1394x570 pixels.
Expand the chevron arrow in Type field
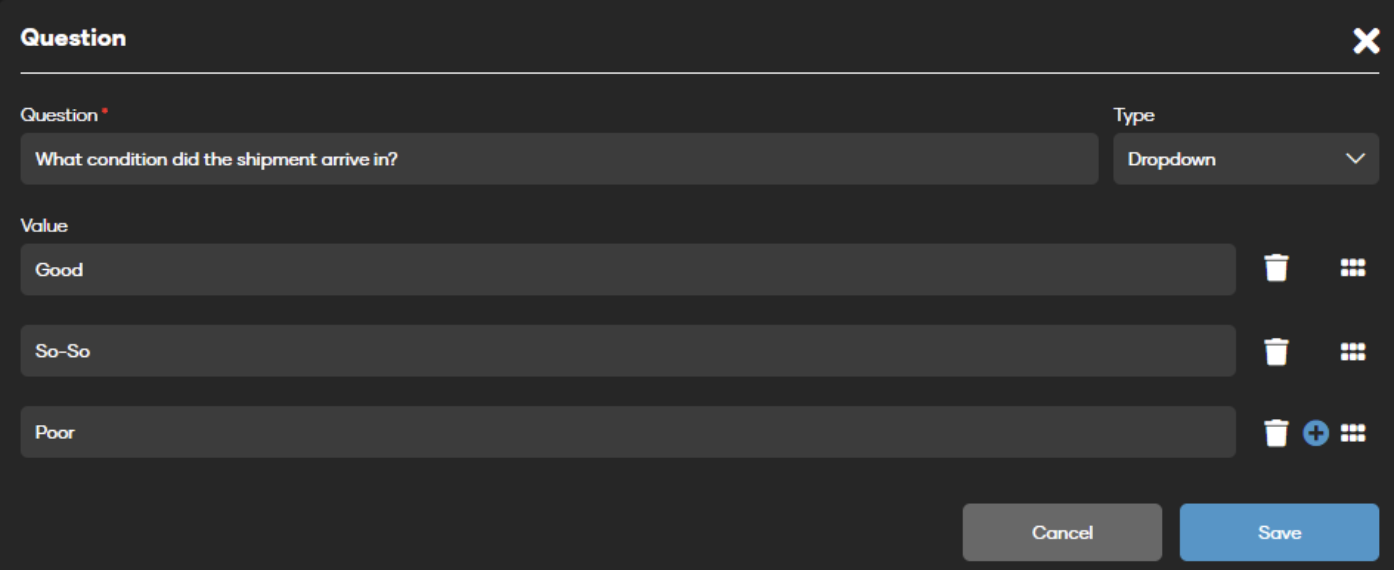pos(1355,159)
